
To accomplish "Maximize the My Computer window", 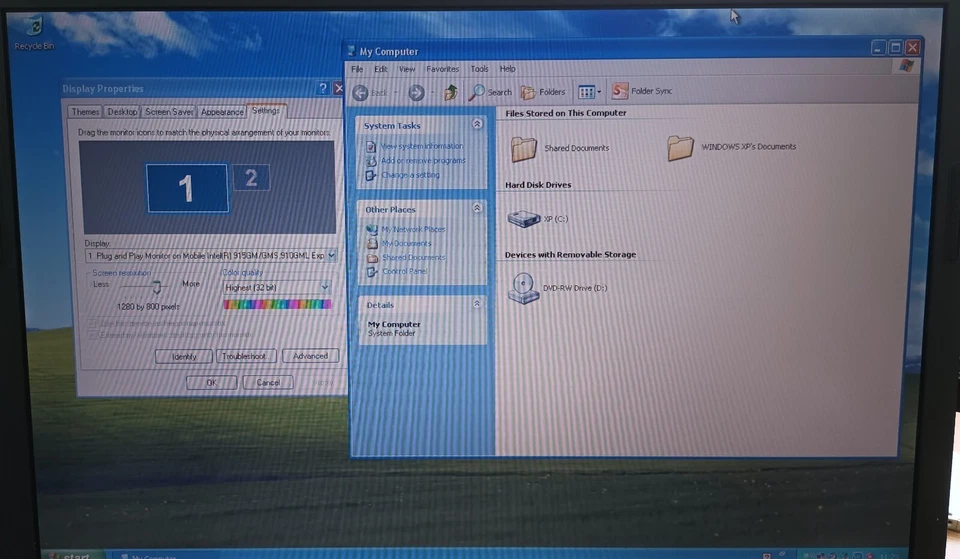I will 896,48.
